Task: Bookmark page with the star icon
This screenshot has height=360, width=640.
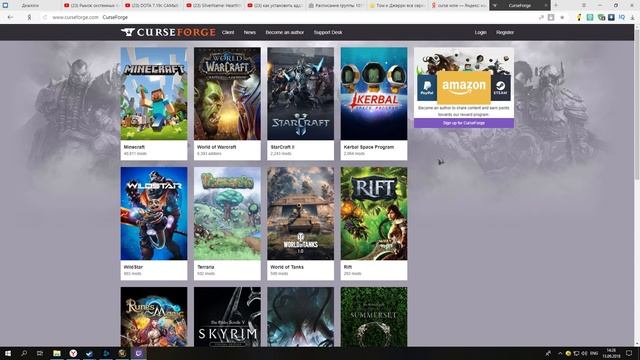Action: [562, 18]
